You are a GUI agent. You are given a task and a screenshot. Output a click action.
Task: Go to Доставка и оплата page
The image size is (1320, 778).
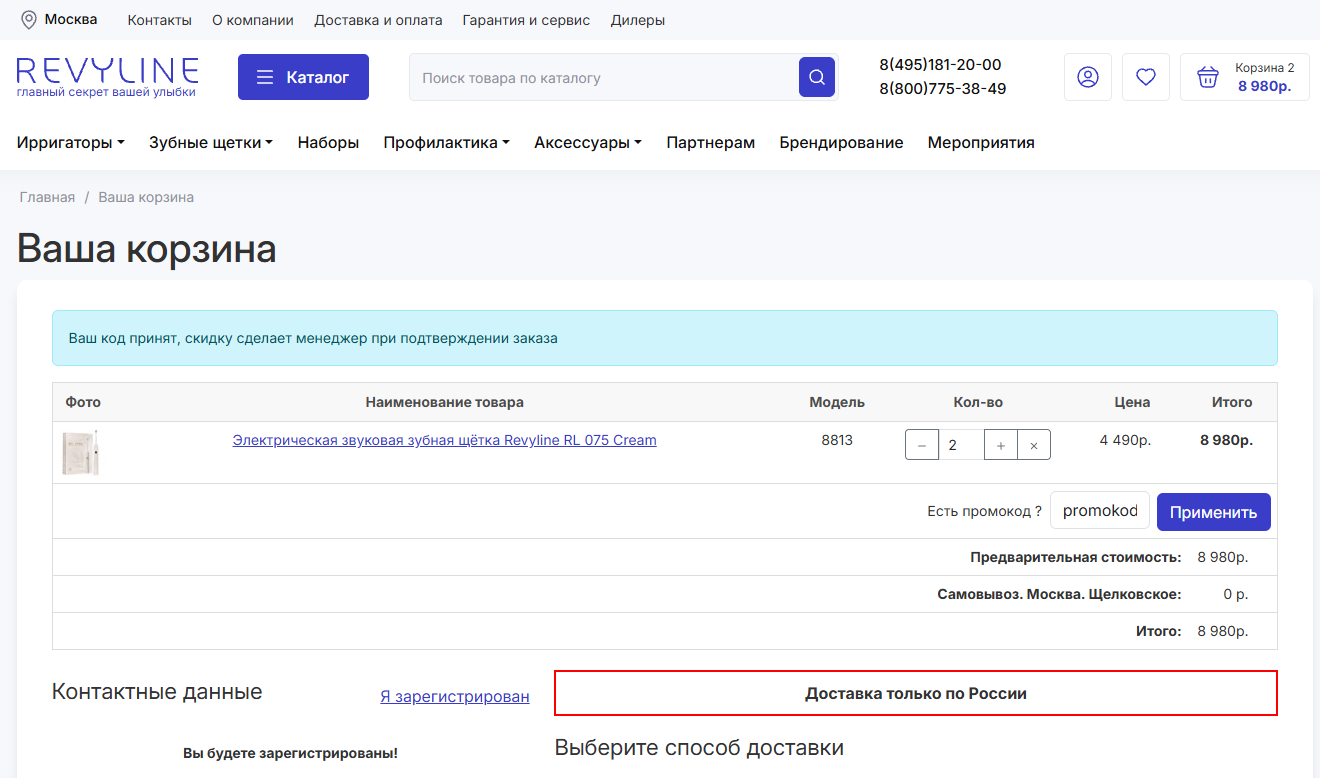(x=378, y=20)
